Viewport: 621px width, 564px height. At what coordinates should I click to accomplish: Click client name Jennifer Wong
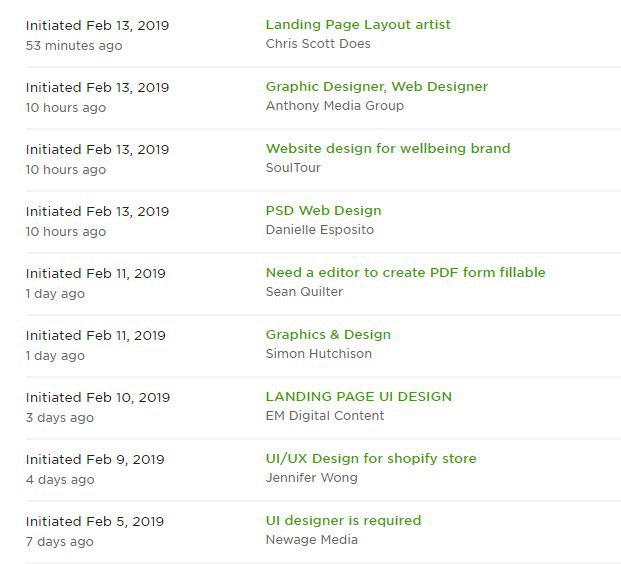click(311, 478)
